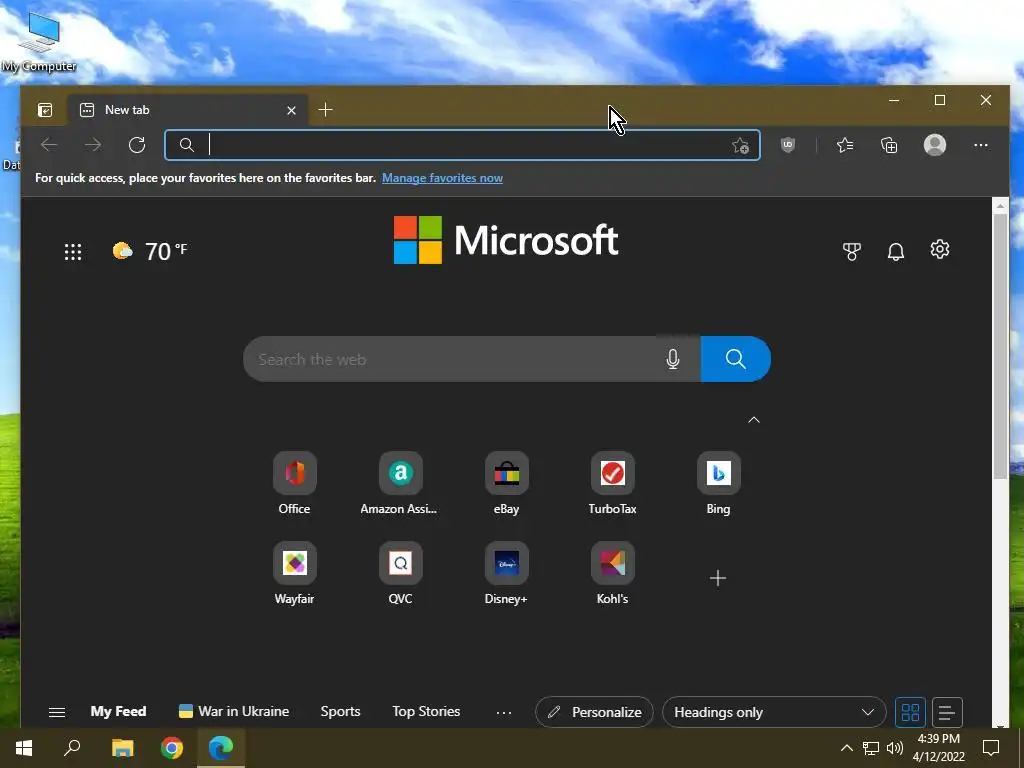The image size is (1024, 768).
Task: Show hidden system tray icons
Action: click(x=846, y=748)
